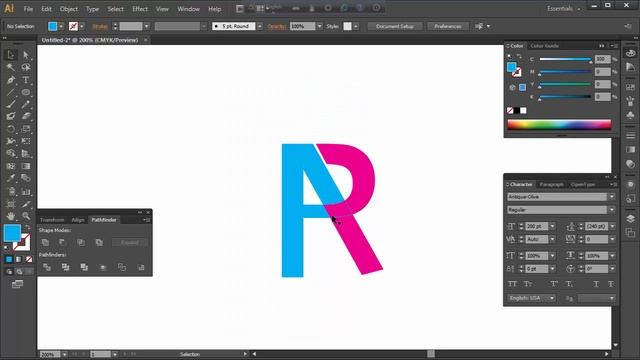Select the Eraser tool

pos(26,116)
